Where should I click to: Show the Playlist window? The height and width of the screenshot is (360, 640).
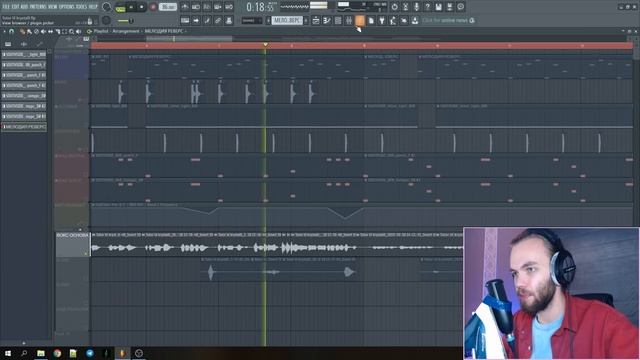pos(316,20)
